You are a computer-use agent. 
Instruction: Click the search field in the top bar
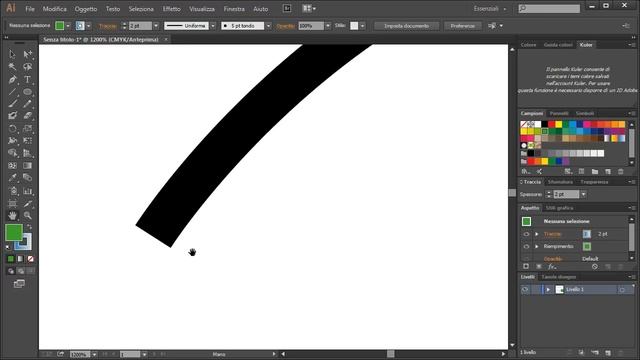[549, 8]
